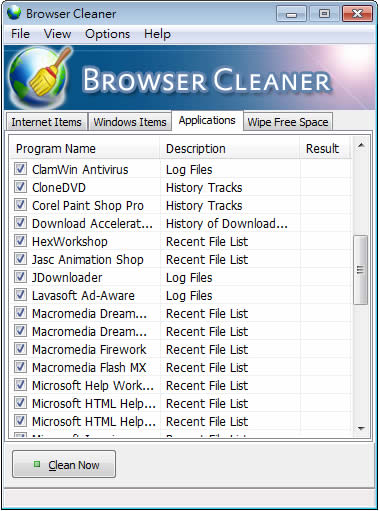Select the Corel Paint Shop Pro entry

[88, 206]
